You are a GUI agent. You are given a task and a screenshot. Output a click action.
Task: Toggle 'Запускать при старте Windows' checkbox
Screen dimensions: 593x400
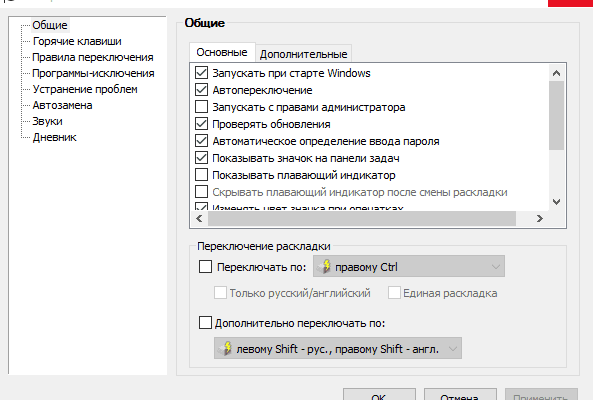pyautogui.click(x=201, y=73)
